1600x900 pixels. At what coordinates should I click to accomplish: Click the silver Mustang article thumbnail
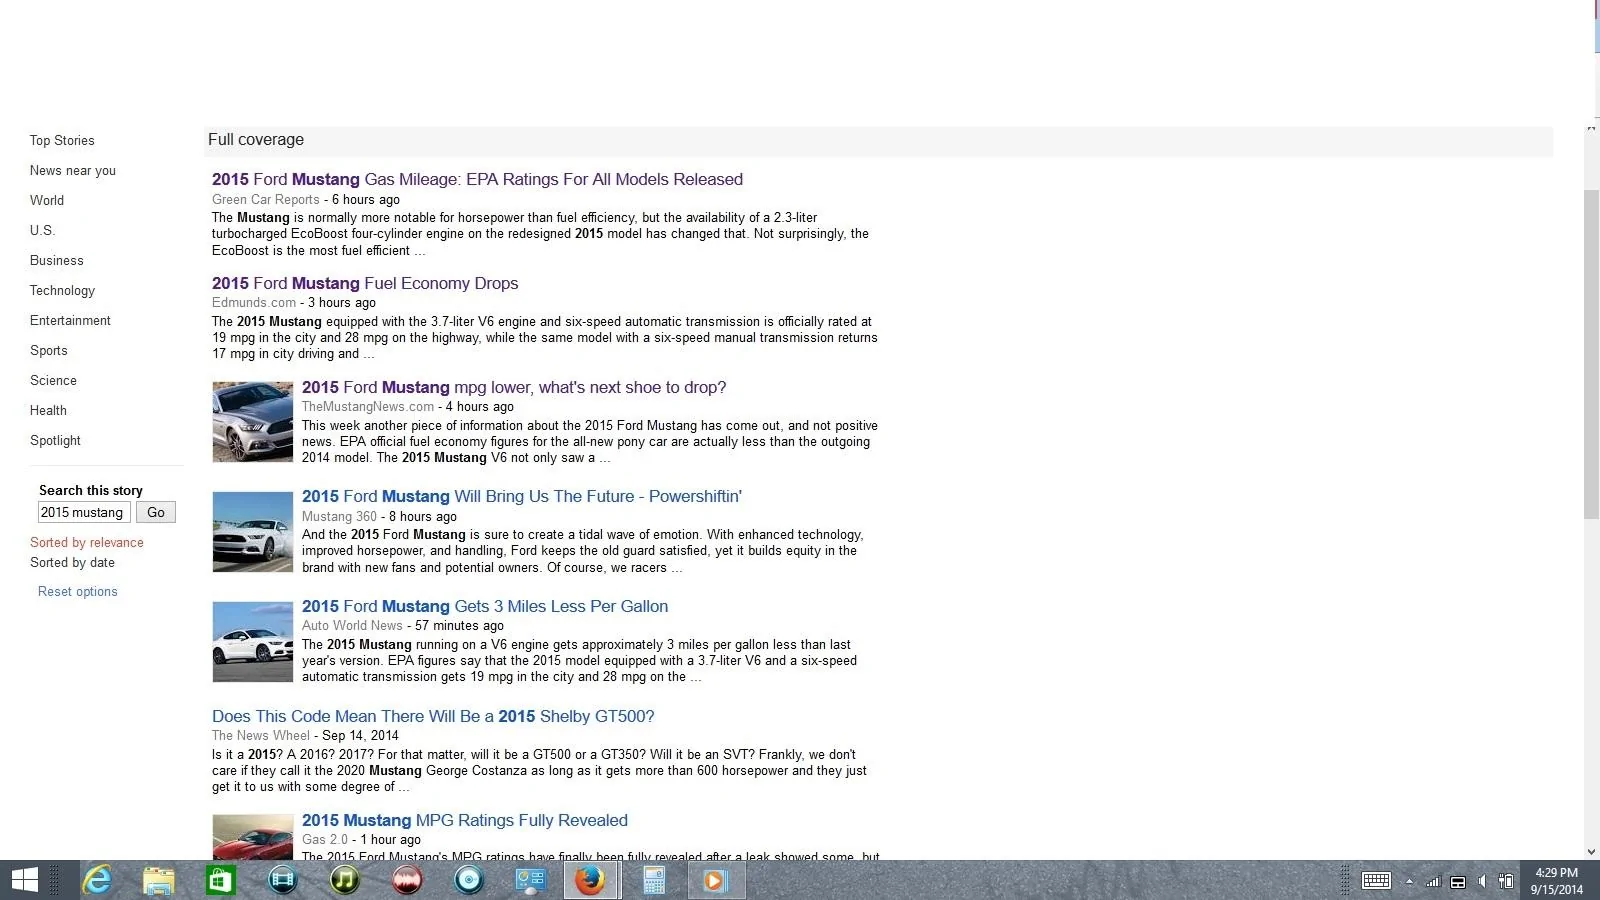(253, 421)
